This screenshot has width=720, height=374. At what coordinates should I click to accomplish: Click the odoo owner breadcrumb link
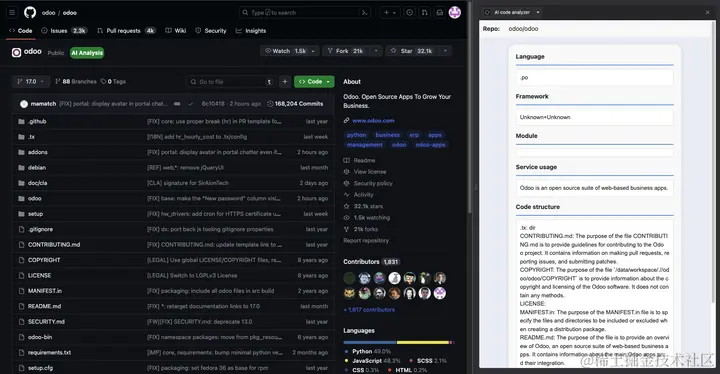tap(48, 13)
